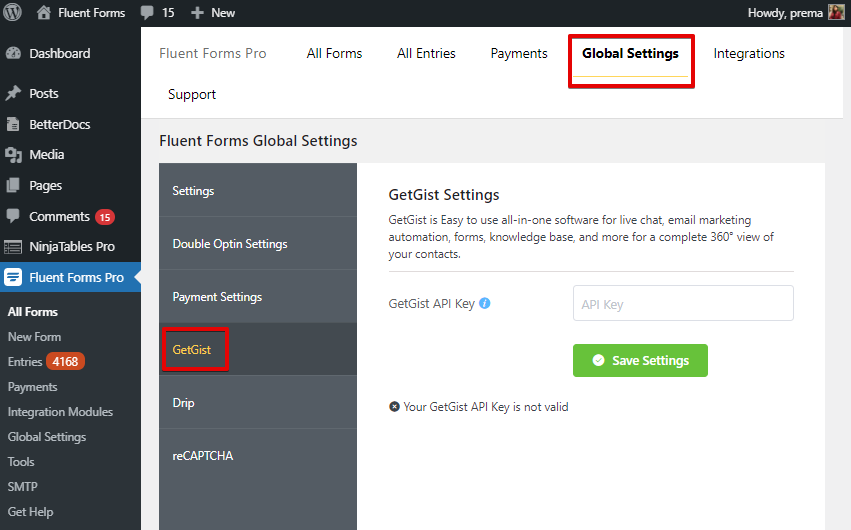This screenshot has width=851, height=530.
Task: Click the 'Your GetGist API Key is not valid' text
Action: point(486,407)
